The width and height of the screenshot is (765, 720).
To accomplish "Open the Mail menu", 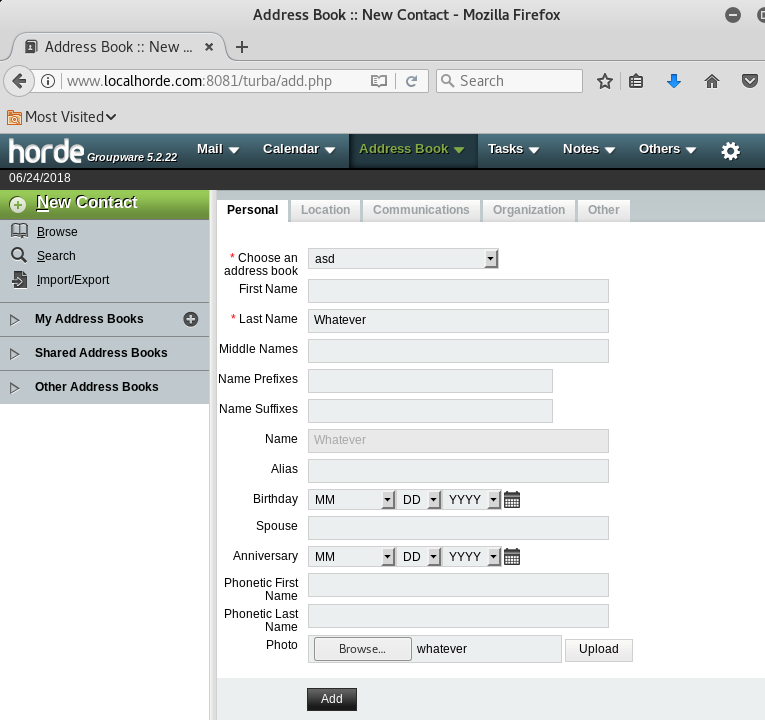I will coord(218,149).
